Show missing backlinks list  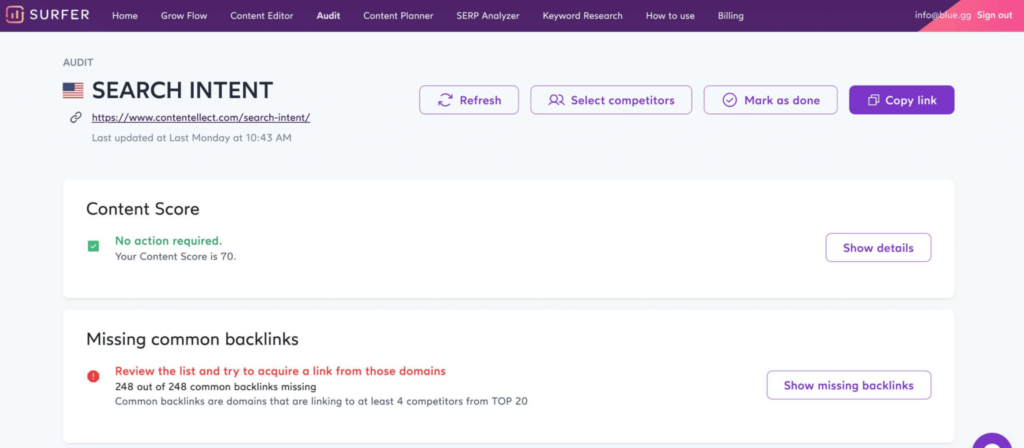coord(849,385)
